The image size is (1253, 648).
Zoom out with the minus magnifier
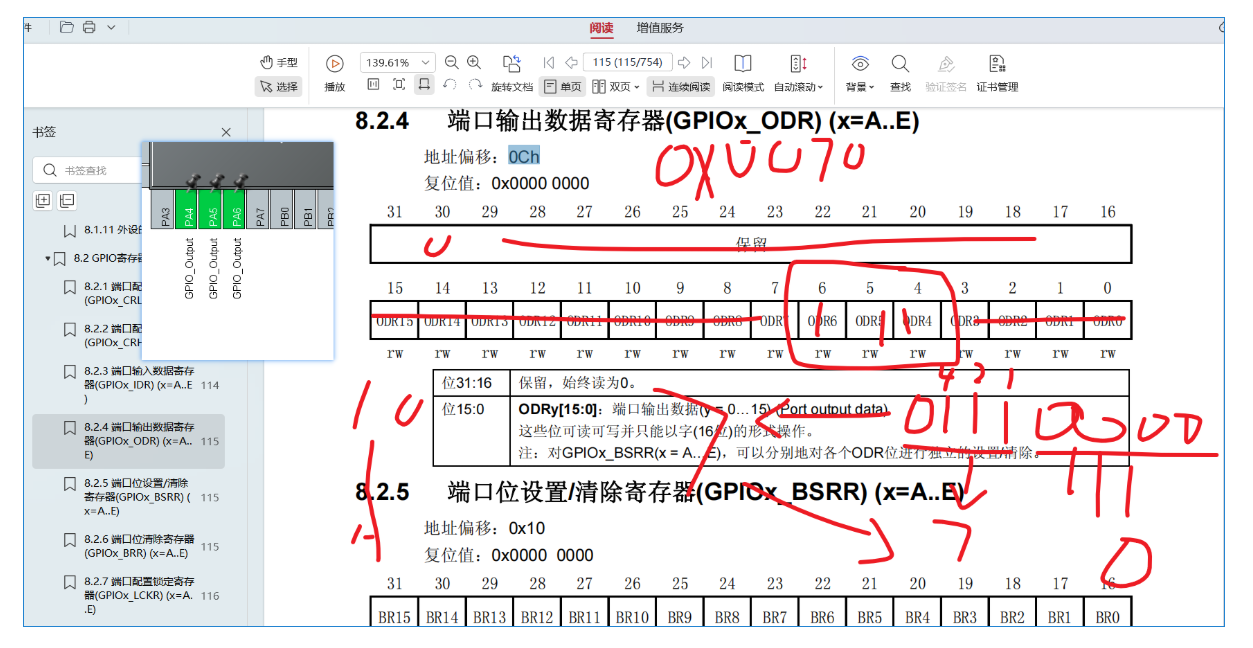click(451, 62)
